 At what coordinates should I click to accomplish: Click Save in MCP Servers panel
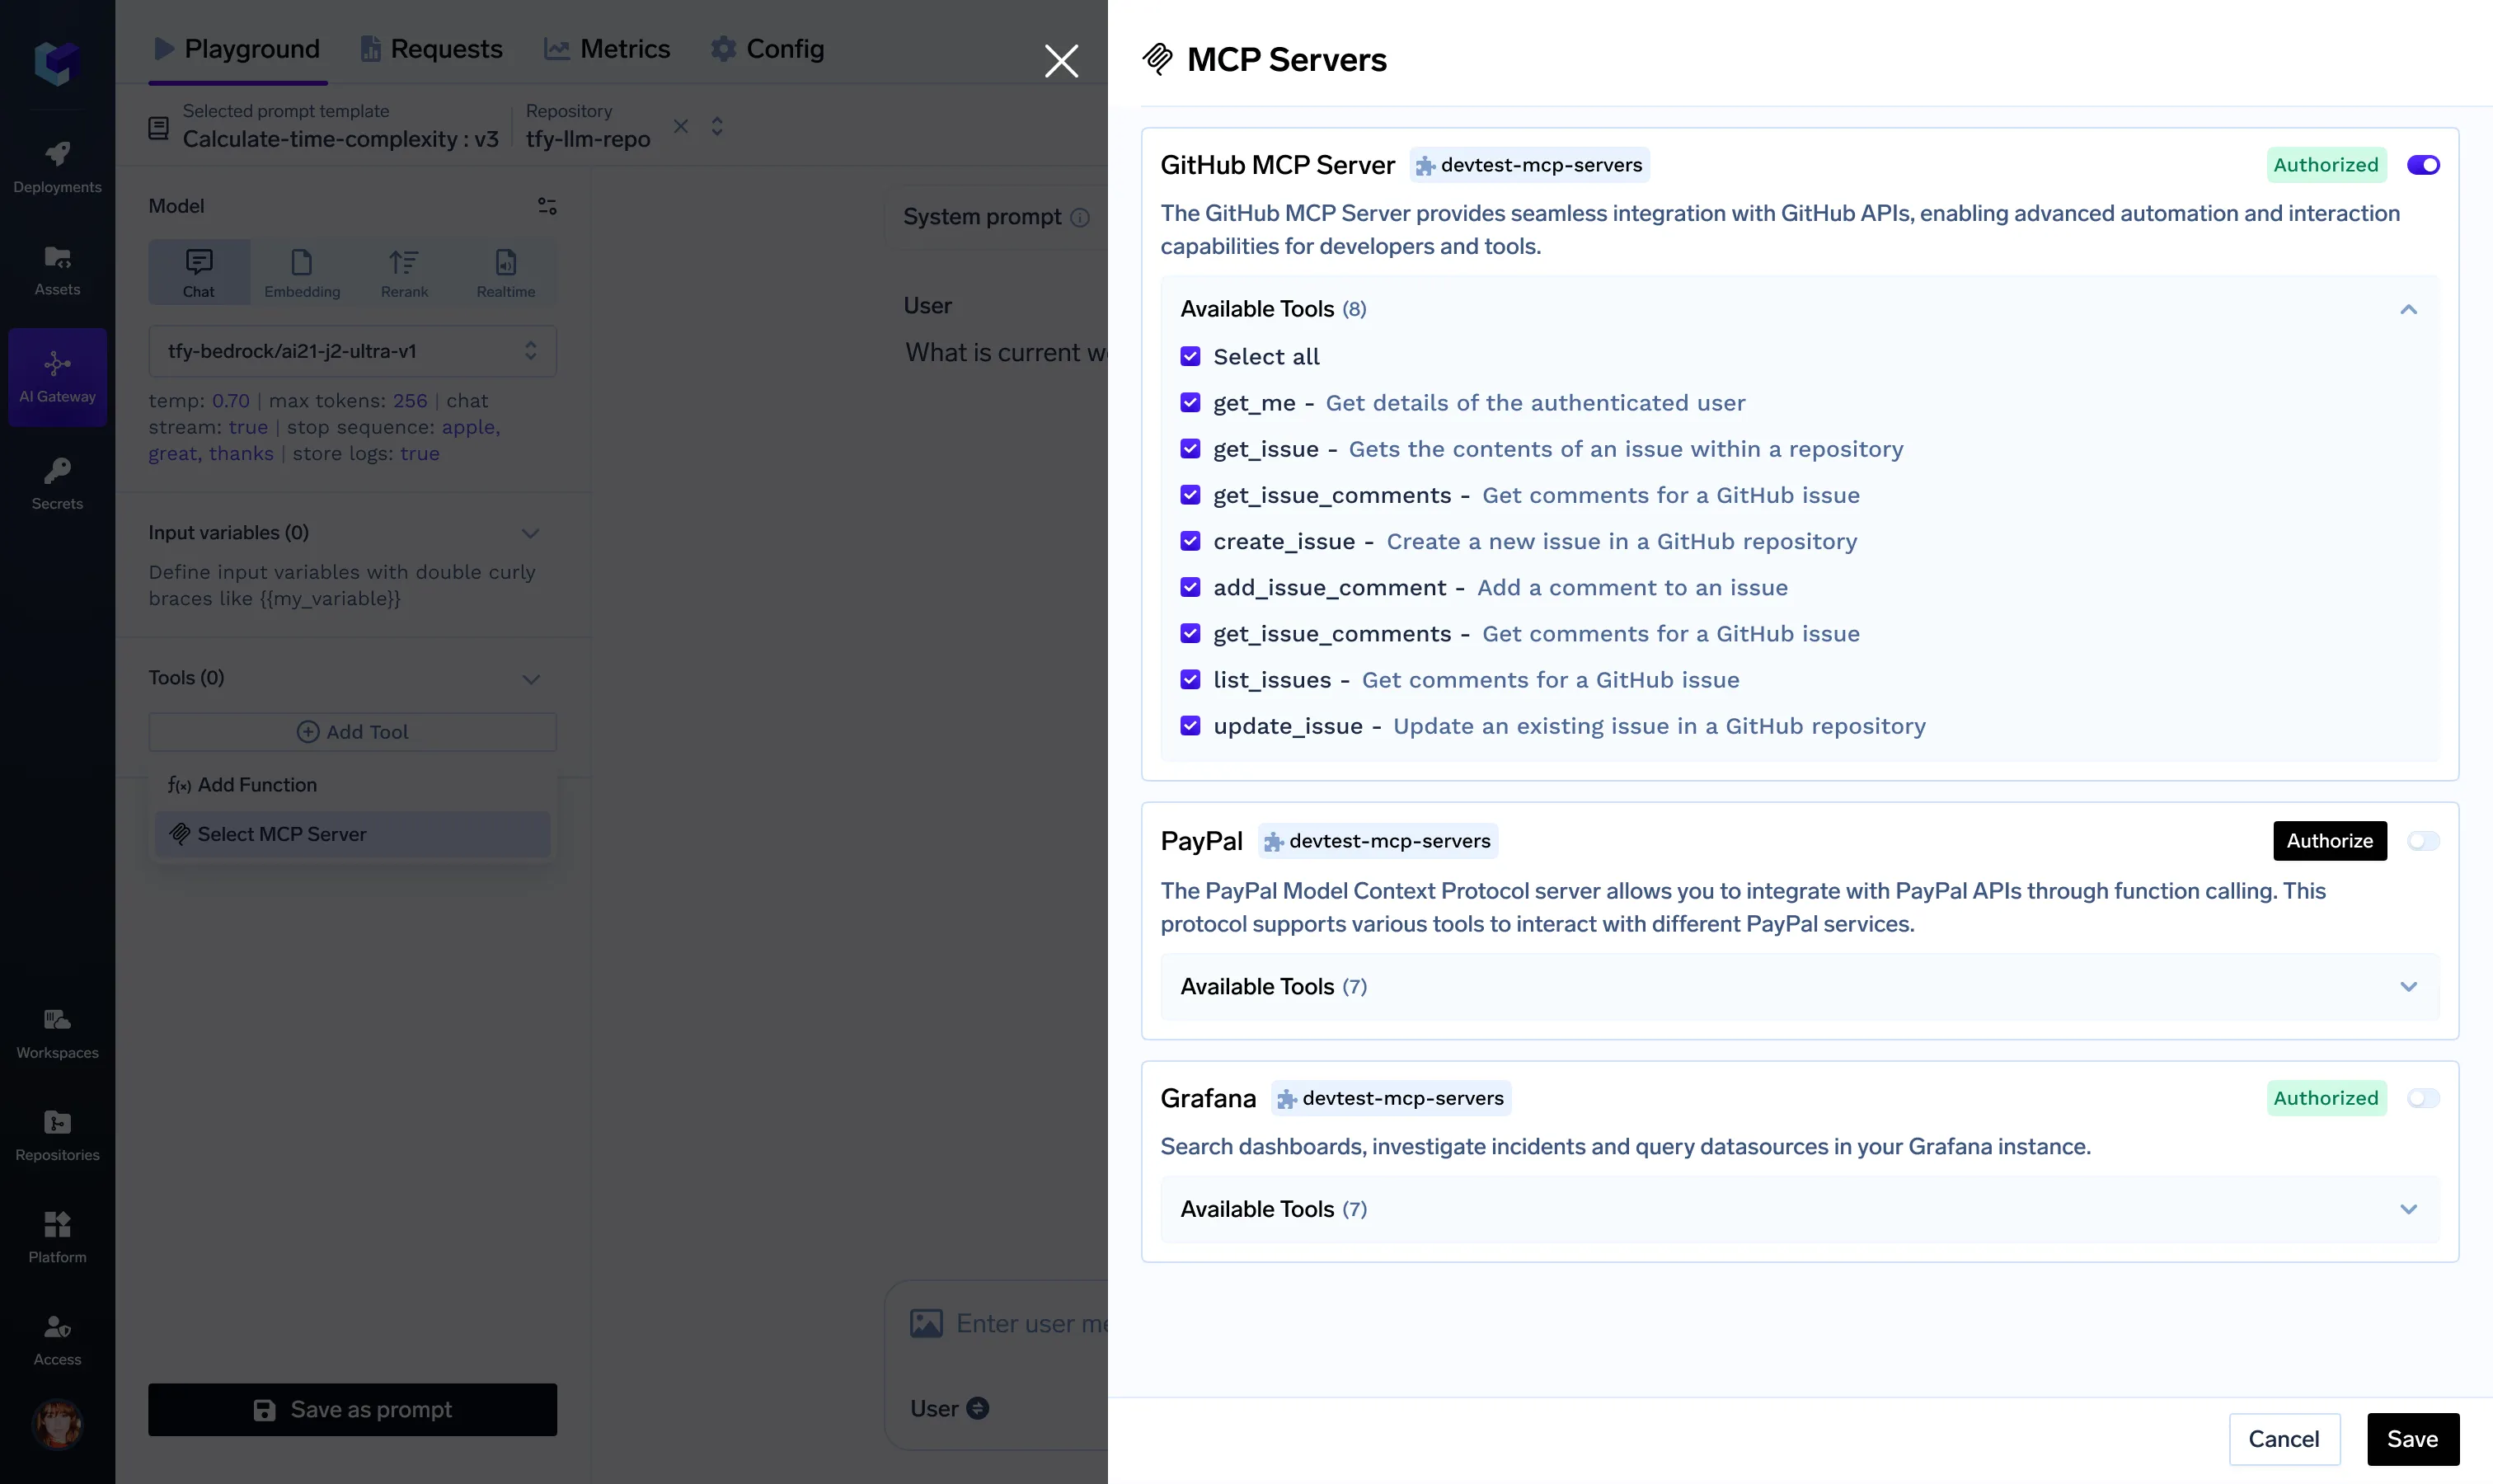click(x=2412, y=1439)
